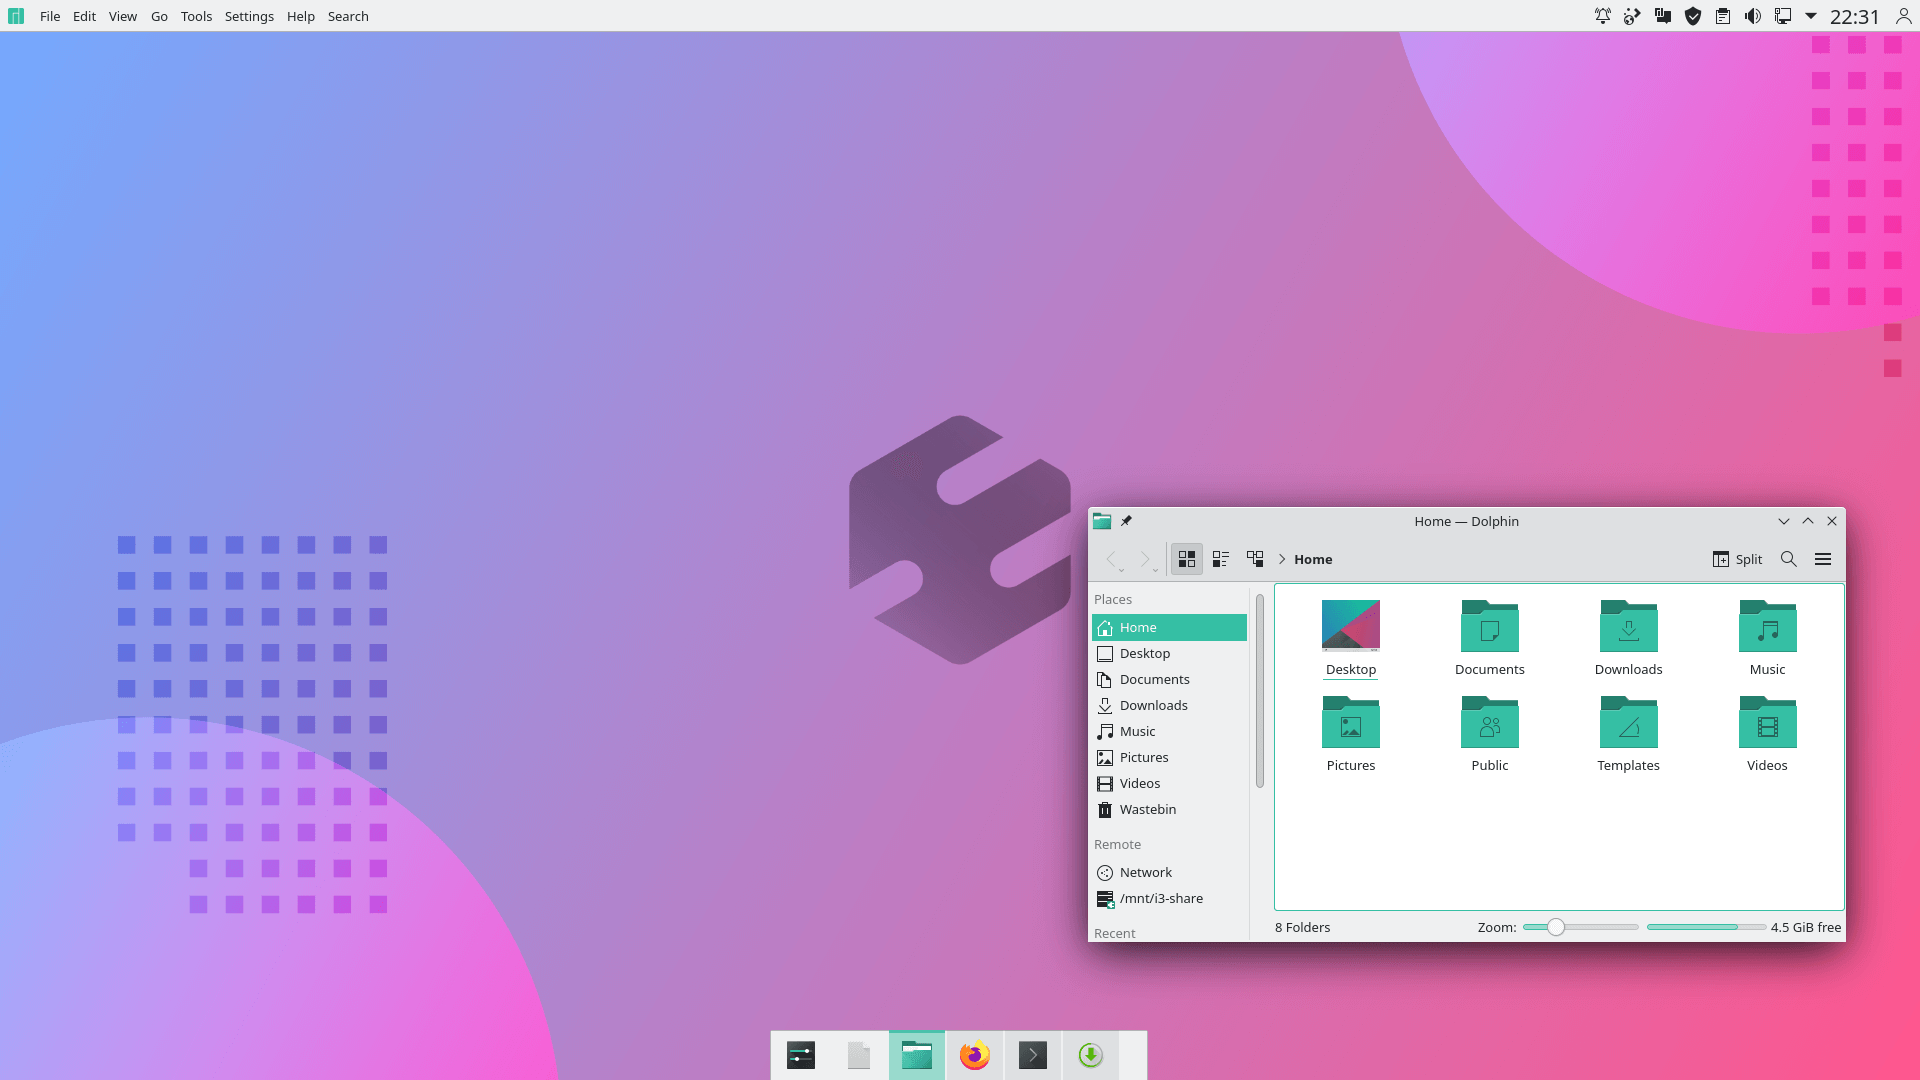Open the shield security tray icon
The width and height of the screenshot is (1920, 1080).
tap(1693, 16)
